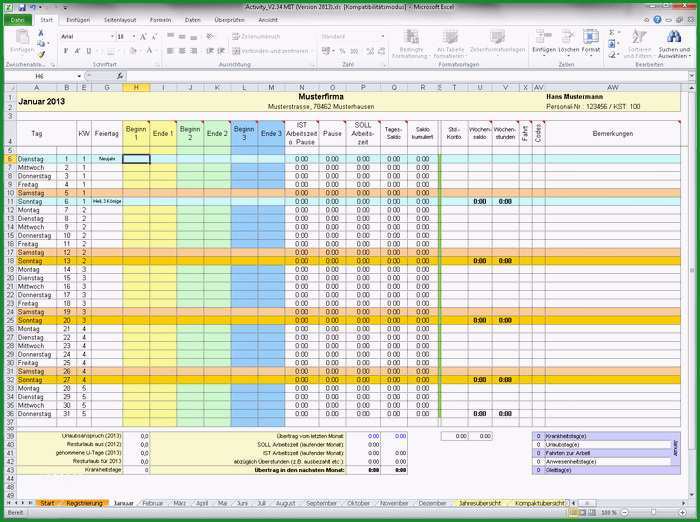Click the fill color bucket icon
Image resolution: width=700 pixels, height=522 pixels.
coord(133,51)
